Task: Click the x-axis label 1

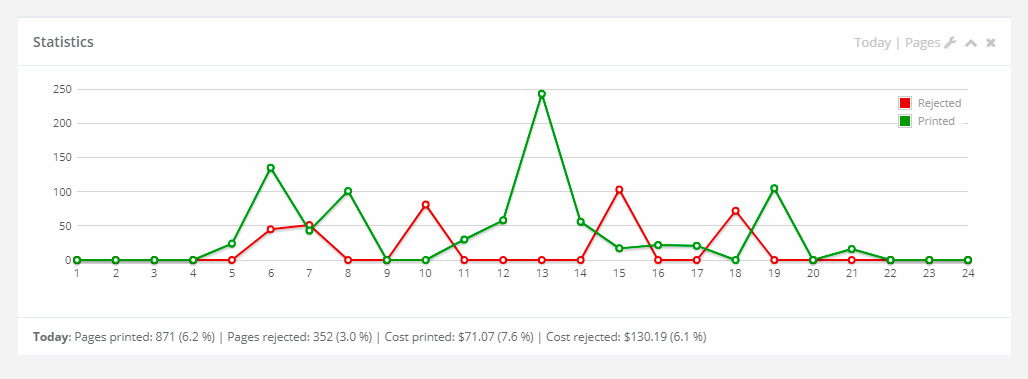Action: coord(77,273)
